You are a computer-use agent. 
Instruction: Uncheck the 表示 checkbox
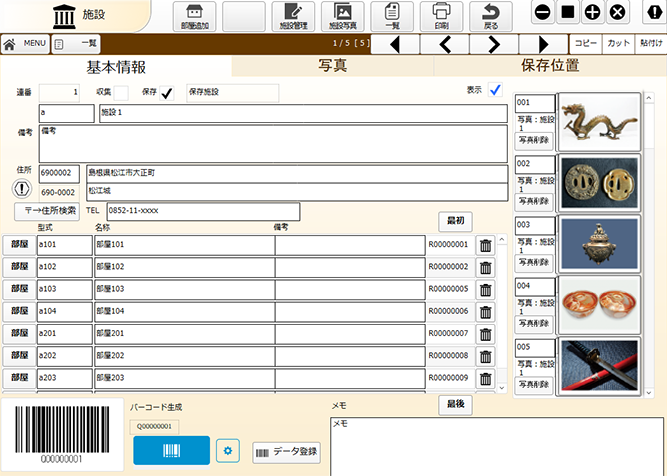pos(494,90)
